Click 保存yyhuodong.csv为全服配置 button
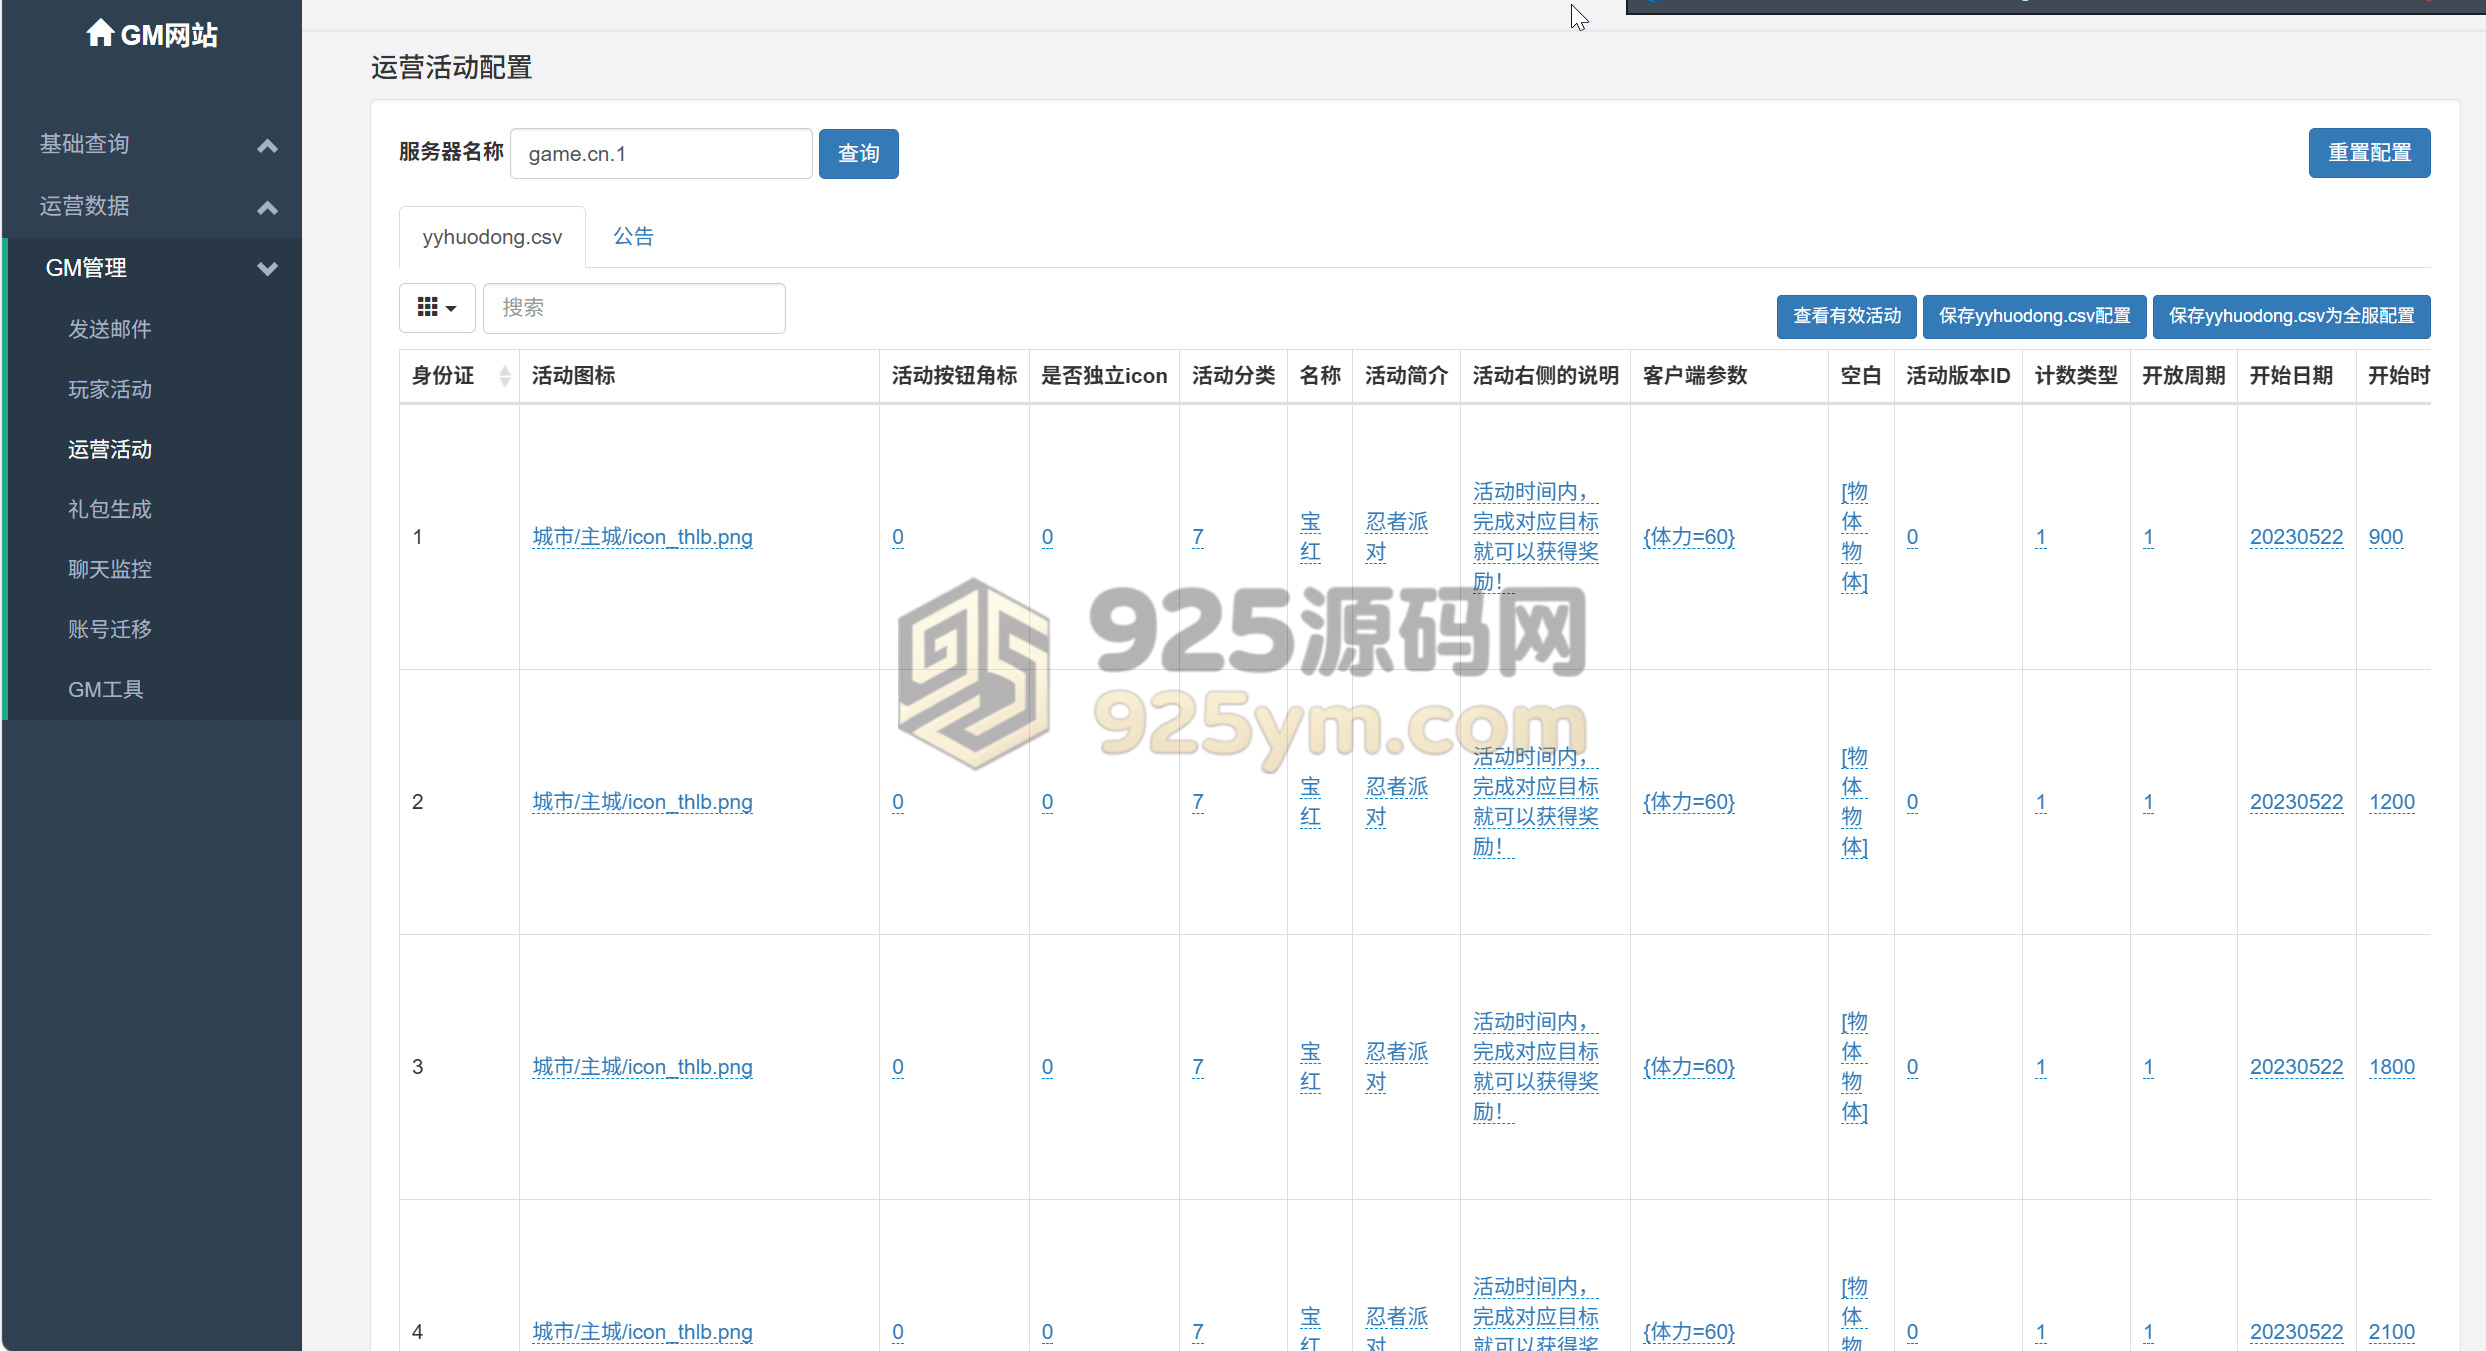Screen dimensions: 2486x1351 coord(2291,316)
